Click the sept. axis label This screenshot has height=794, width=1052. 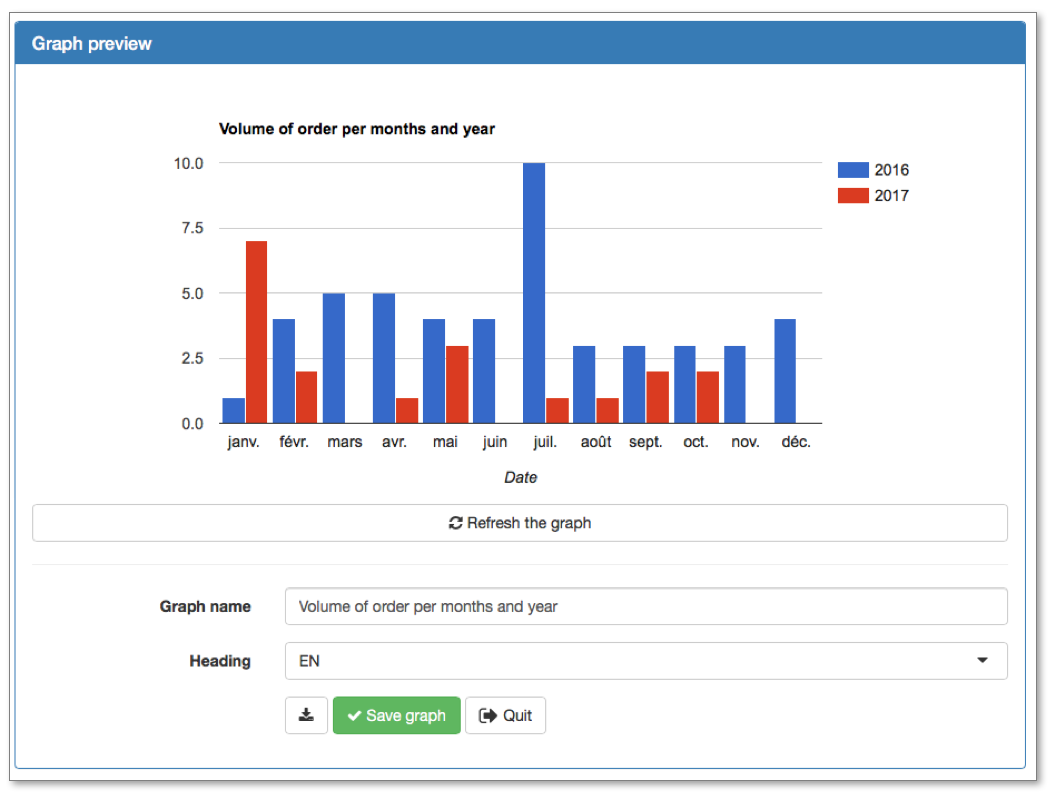645,442
